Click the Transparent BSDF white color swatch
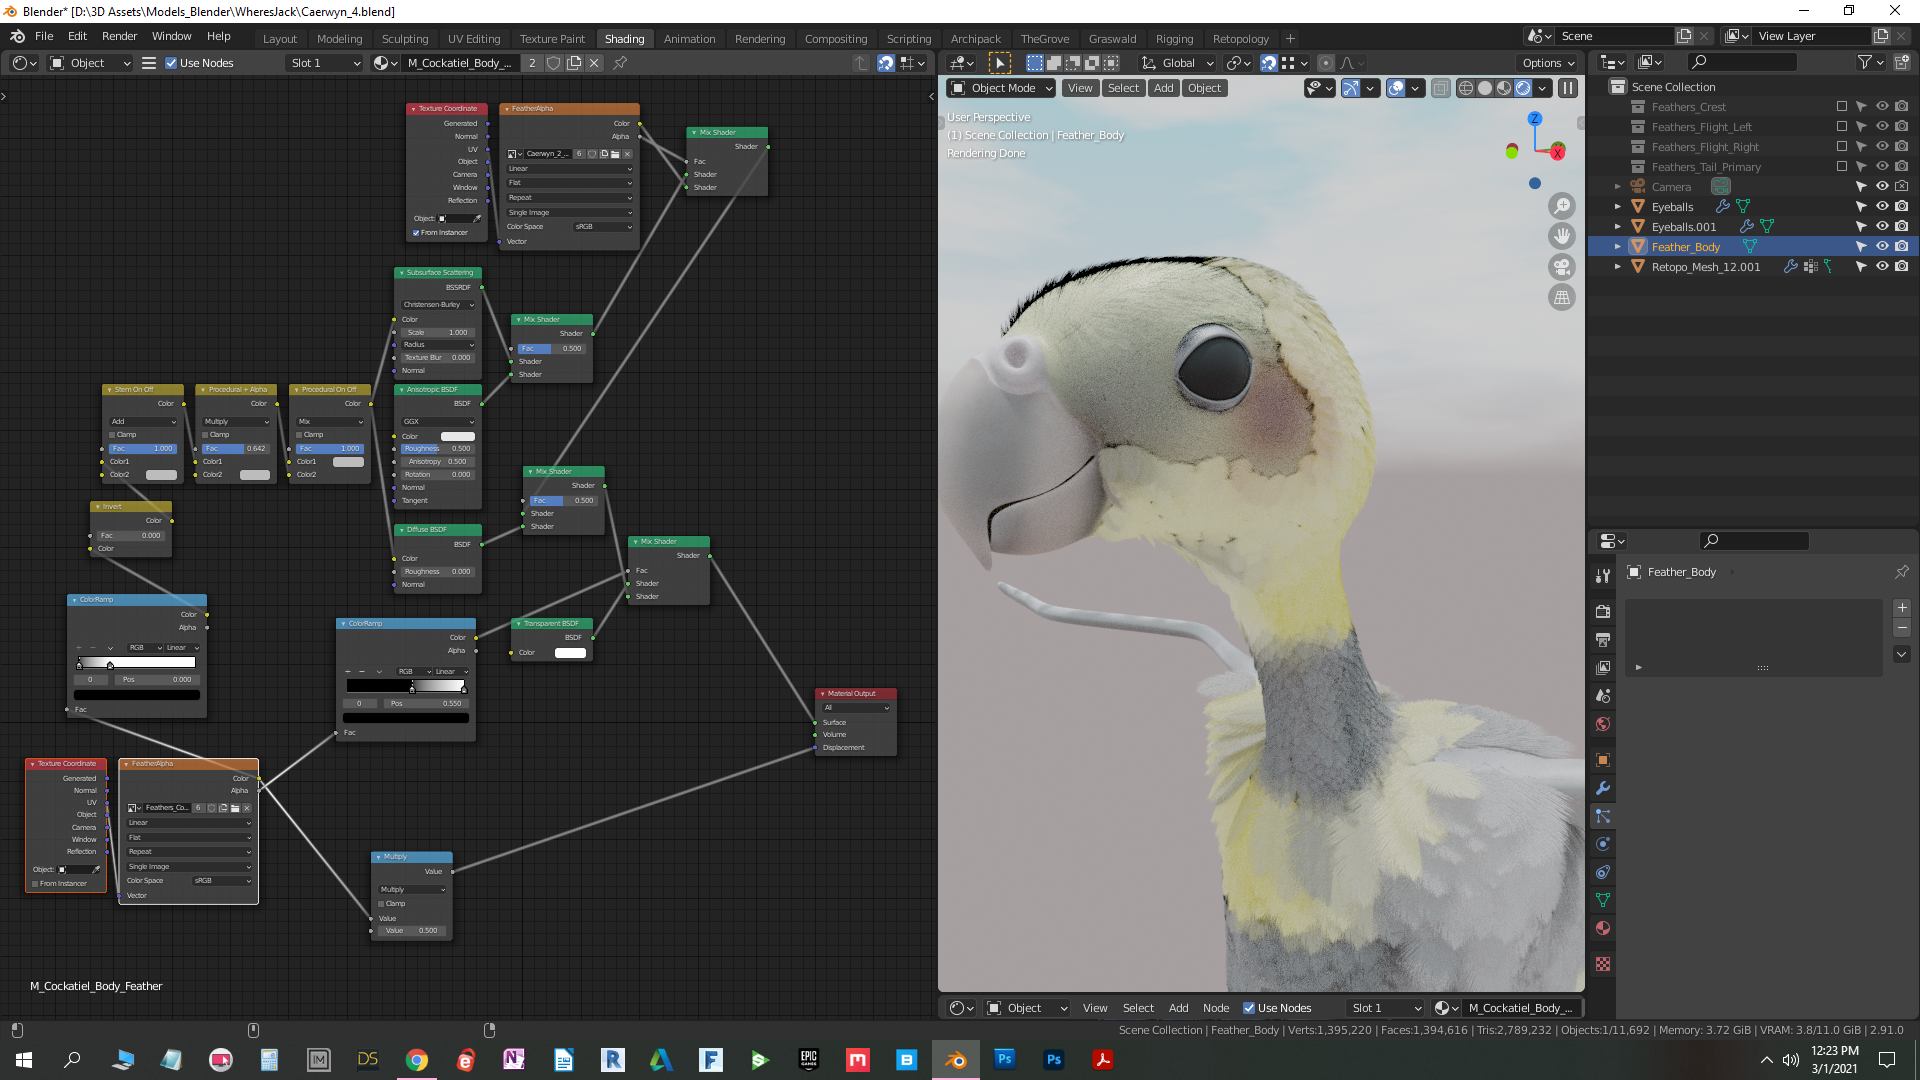This screenshot has width=1920, height=1080. 570,653
